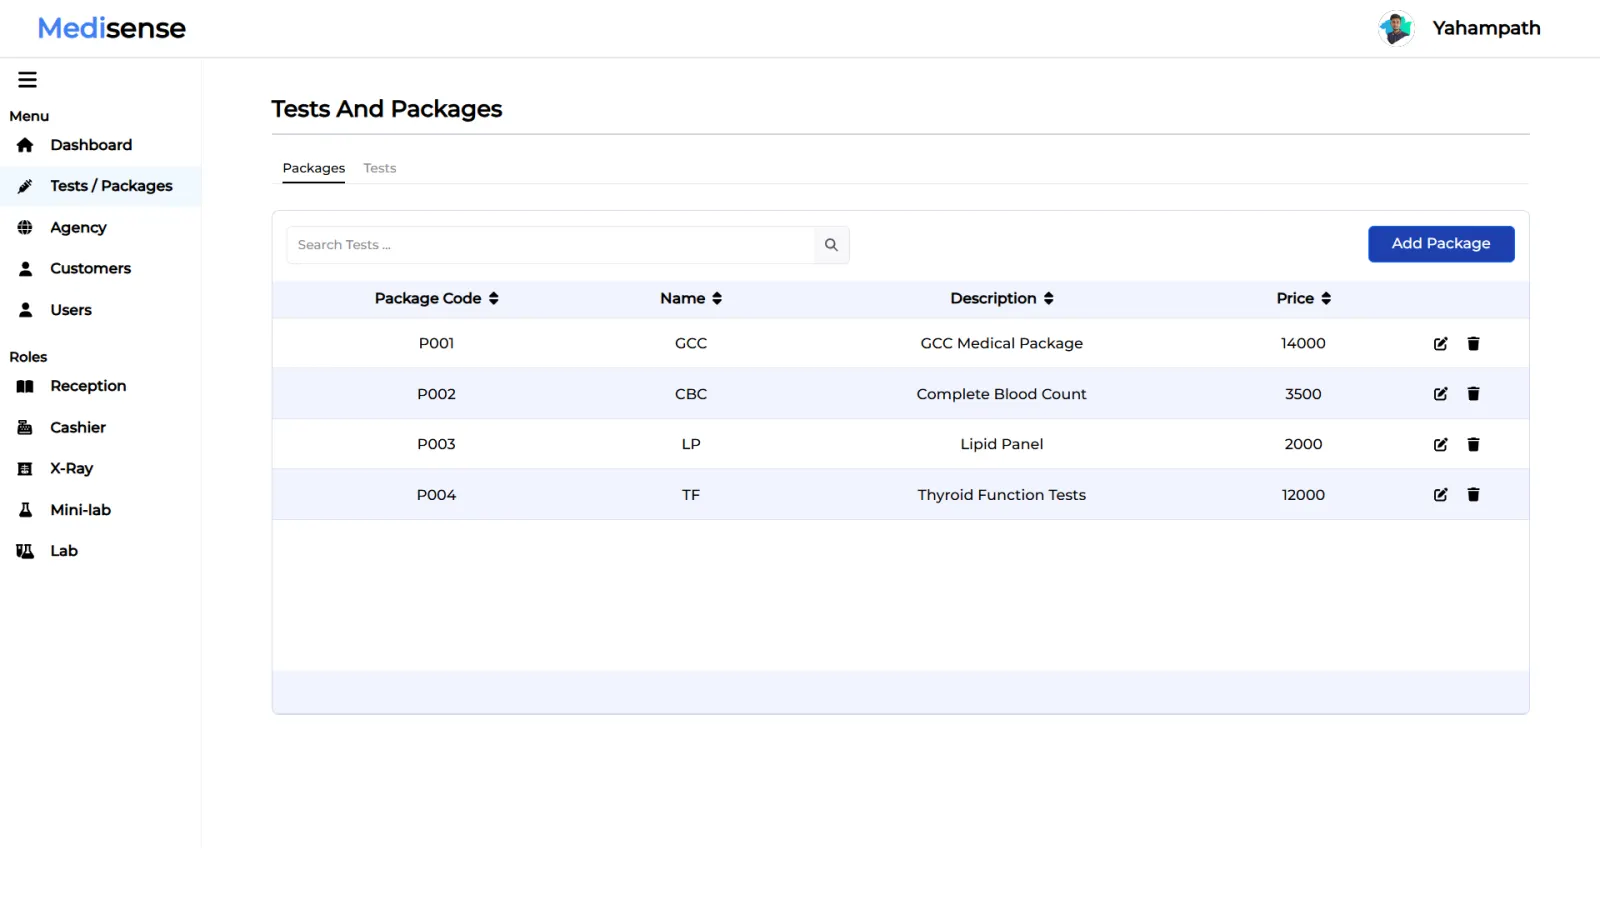Click the Medisense logo link
Image resolution: width=1600 pixels, height=900 pixels.
[x=112, y=28]
